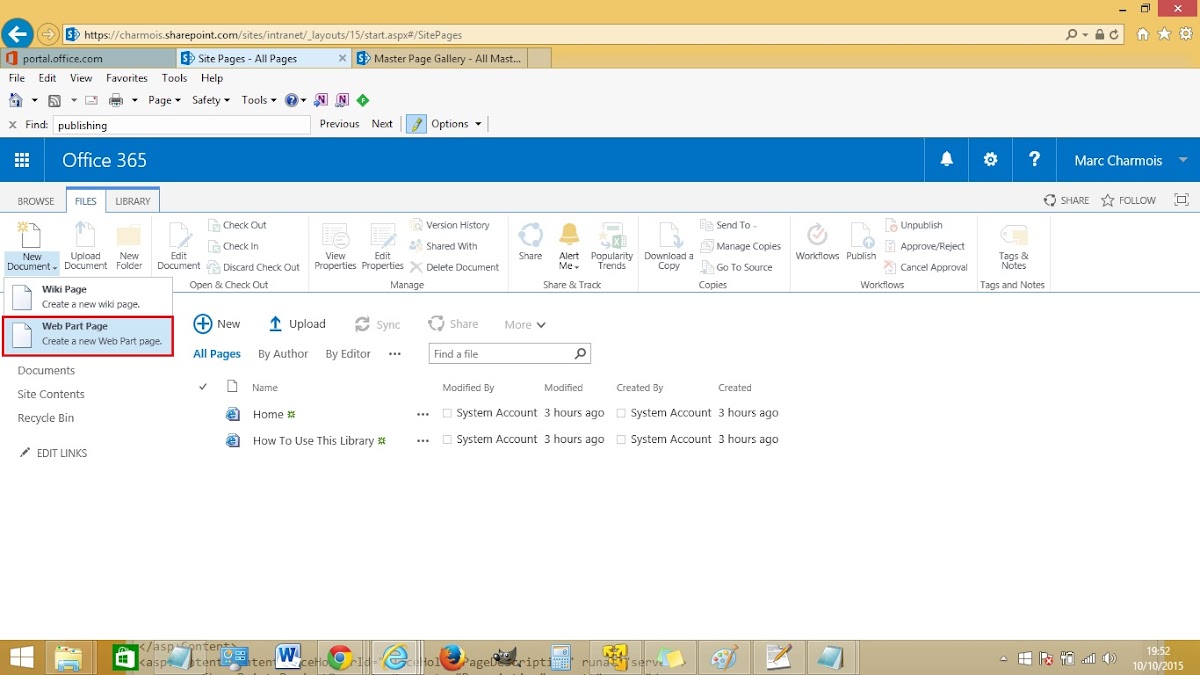Viewport: 1200px width, 675px height.
Task: Click the New Folder ribbon icon
Action: (129, 246)
